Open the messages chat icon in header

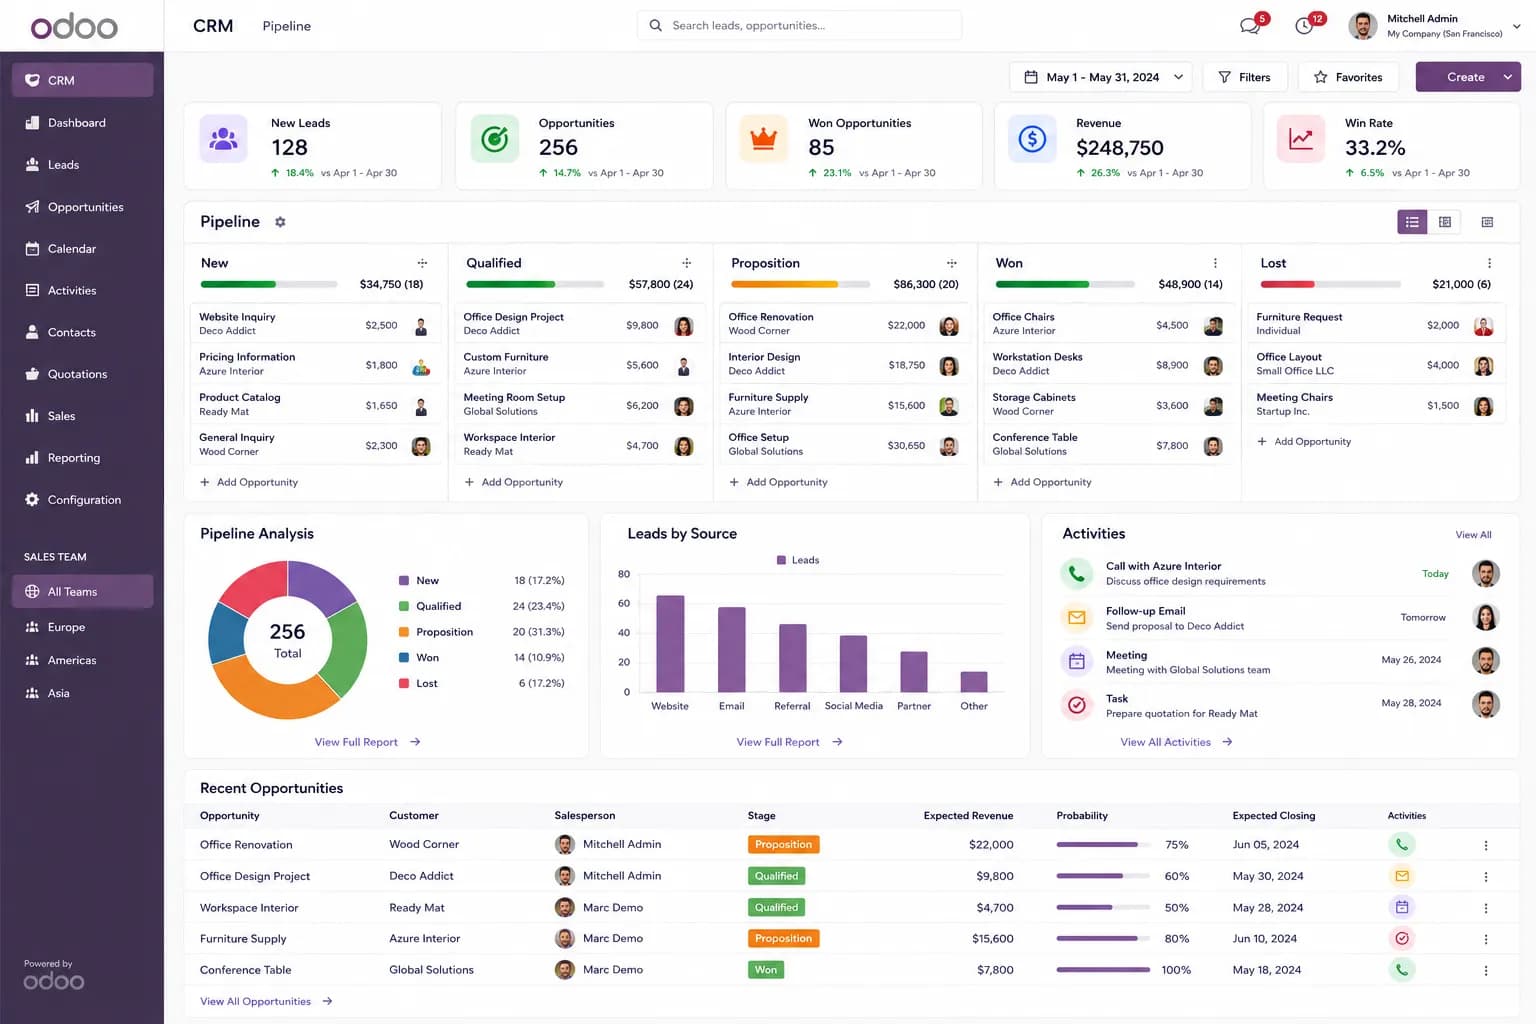[x=1250, y=26]
